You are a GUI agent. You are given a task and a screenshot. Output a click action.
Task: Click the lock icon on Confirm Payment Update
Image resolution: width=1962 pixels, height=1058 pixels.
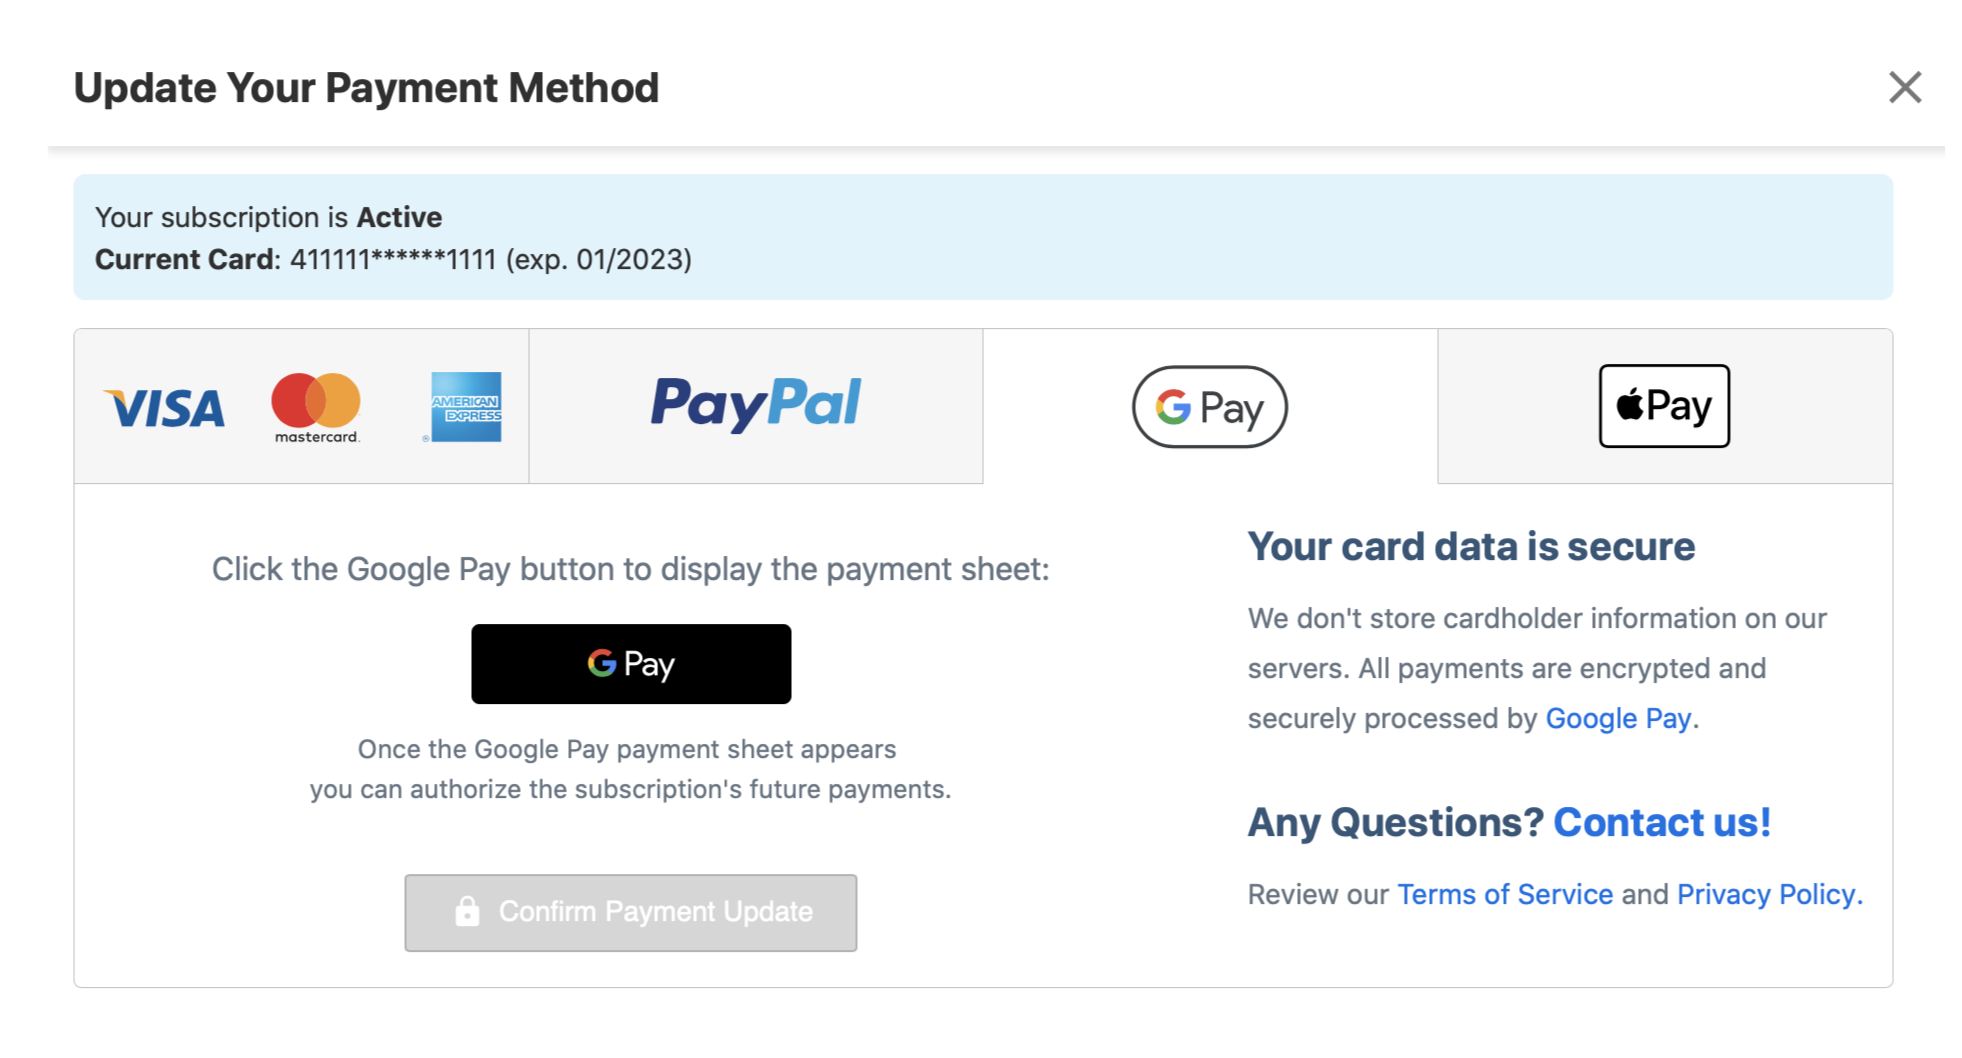click(468, 911)
